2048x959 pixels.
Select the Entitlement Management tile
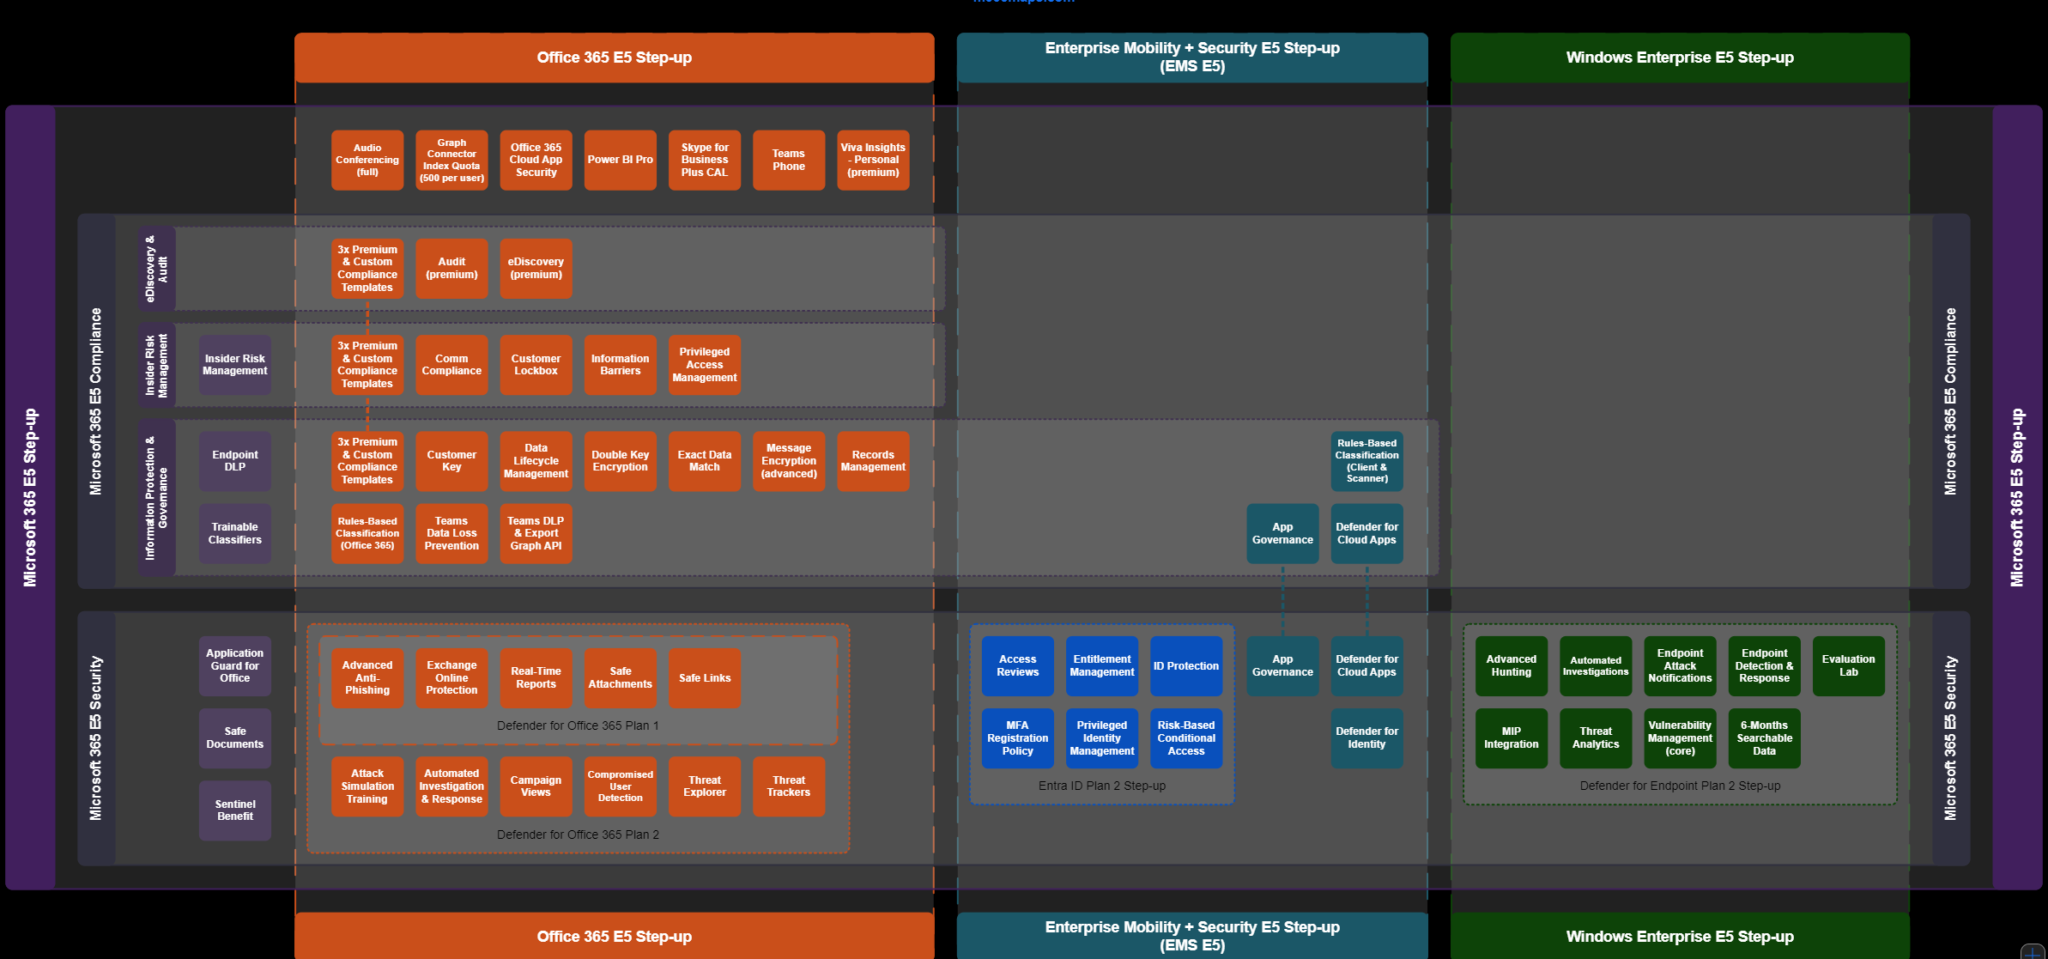1102,666
